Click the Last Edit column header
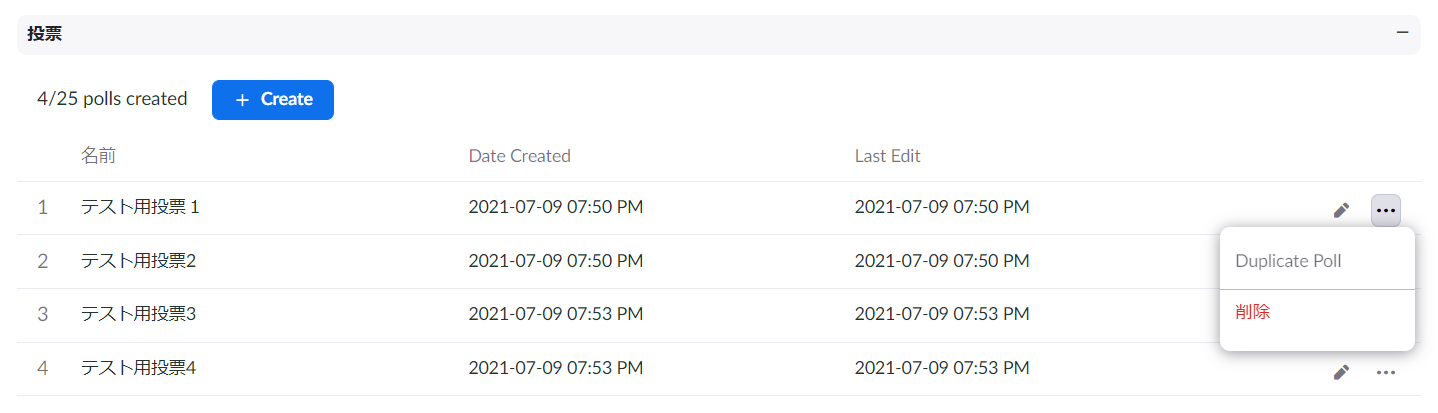 pos(888,156)
